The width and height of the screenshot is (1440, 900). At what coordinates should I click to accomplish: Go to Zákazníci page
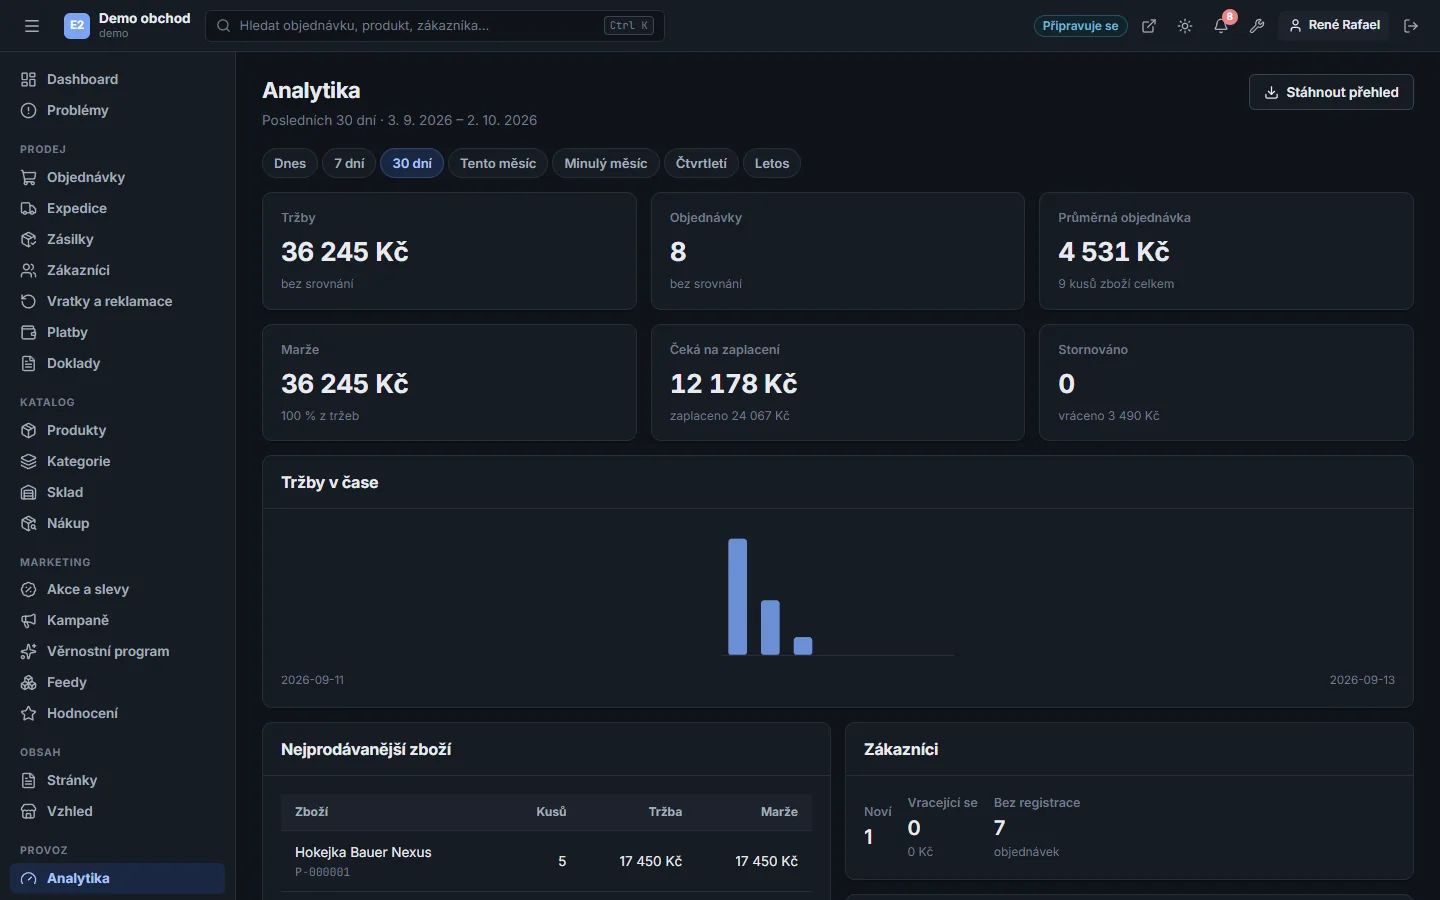(117, 270)
